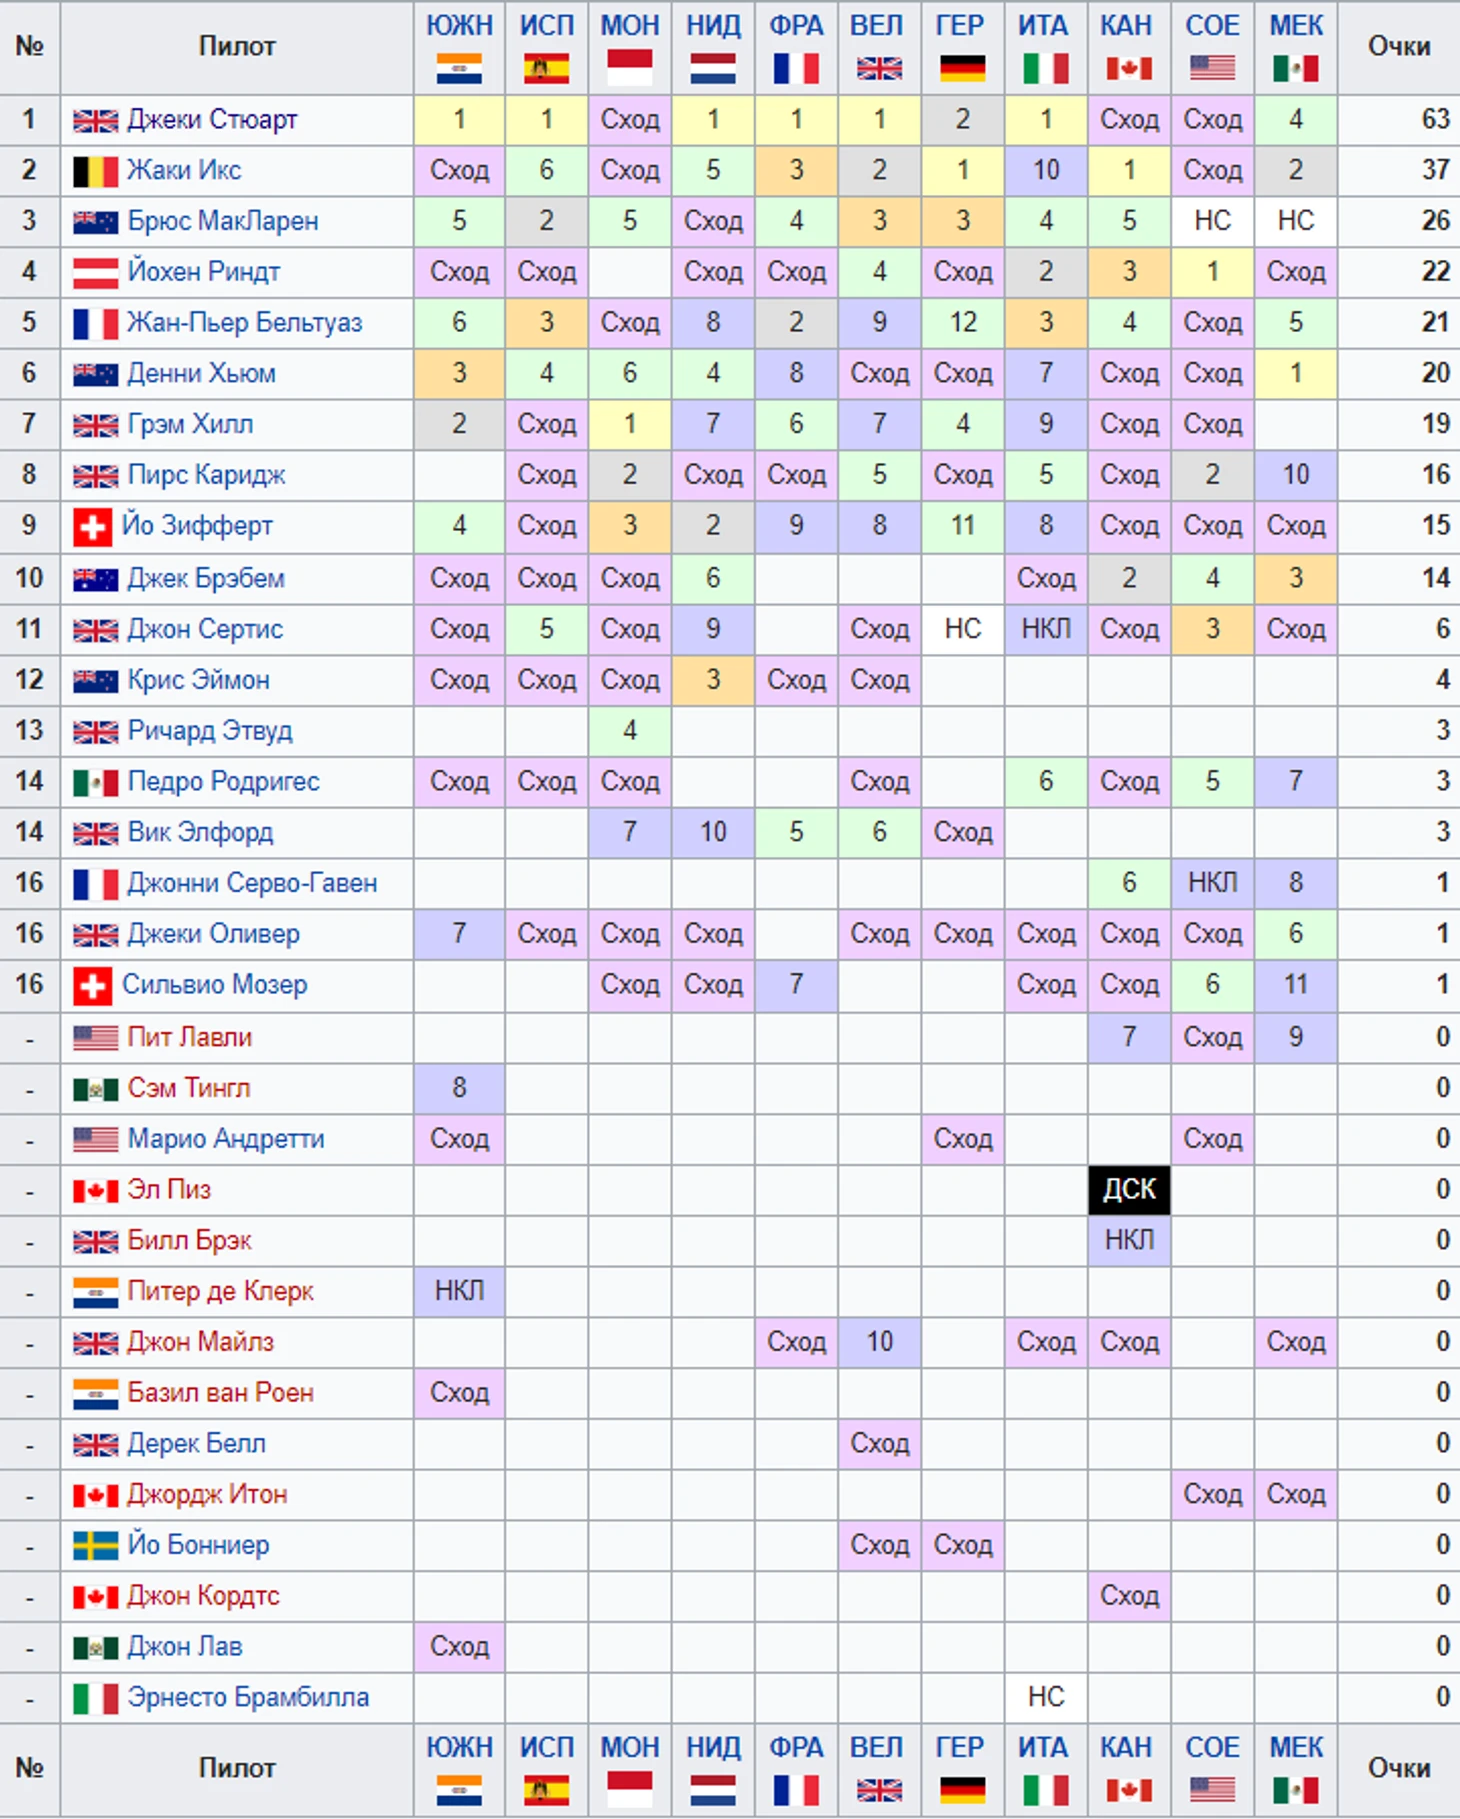The width and height of the screenshot is (1460, 1819).
Task: Click the France flag under ФРА in top header
Action: (x=796, y=68)
